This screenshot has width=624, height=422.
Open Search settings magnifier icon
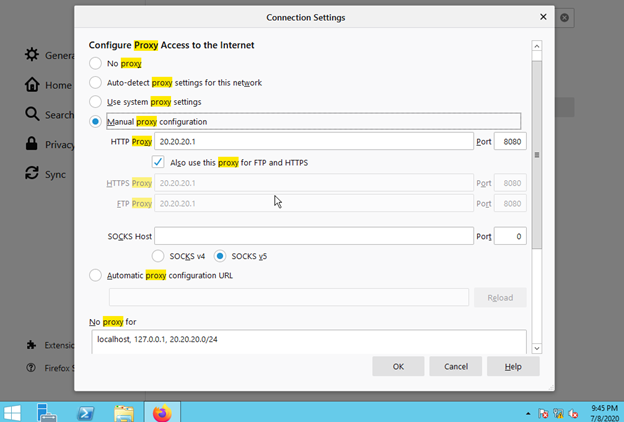pyautogui.click(x=32, y=114)
